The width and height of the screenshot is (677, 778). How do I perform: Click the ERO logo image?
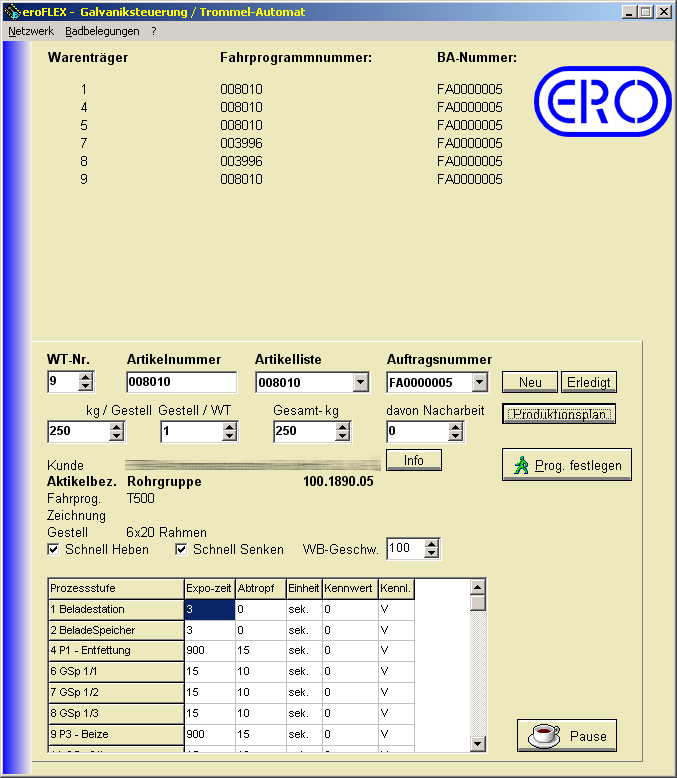pyautogui.click(x=602, y=101)
